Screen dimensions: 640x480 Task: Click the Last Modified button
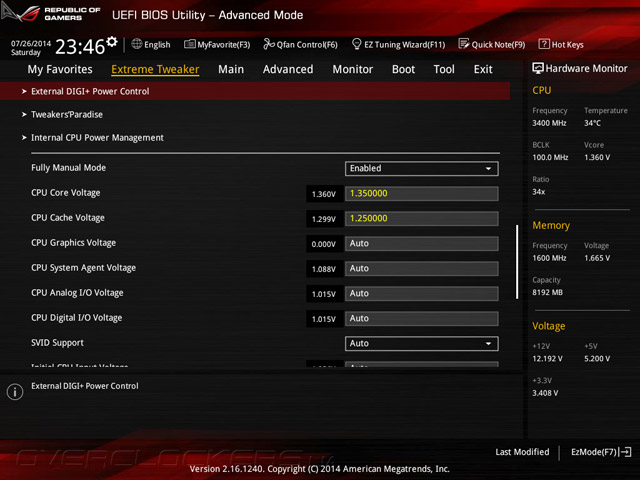point(522,452)
